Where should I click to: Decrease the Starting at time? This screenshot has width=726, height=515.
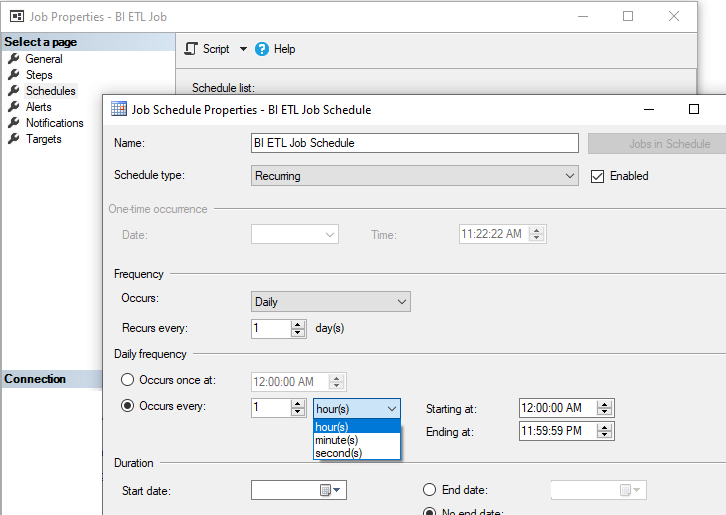[604, 412]
